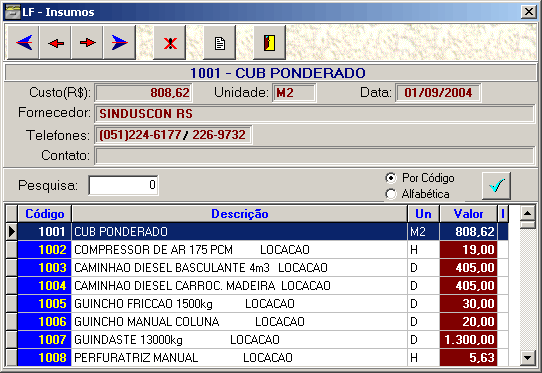This screenshot has height=373, width=542.
Task: Click unit cell H in row 1002
Action: [x=423, y=250]
